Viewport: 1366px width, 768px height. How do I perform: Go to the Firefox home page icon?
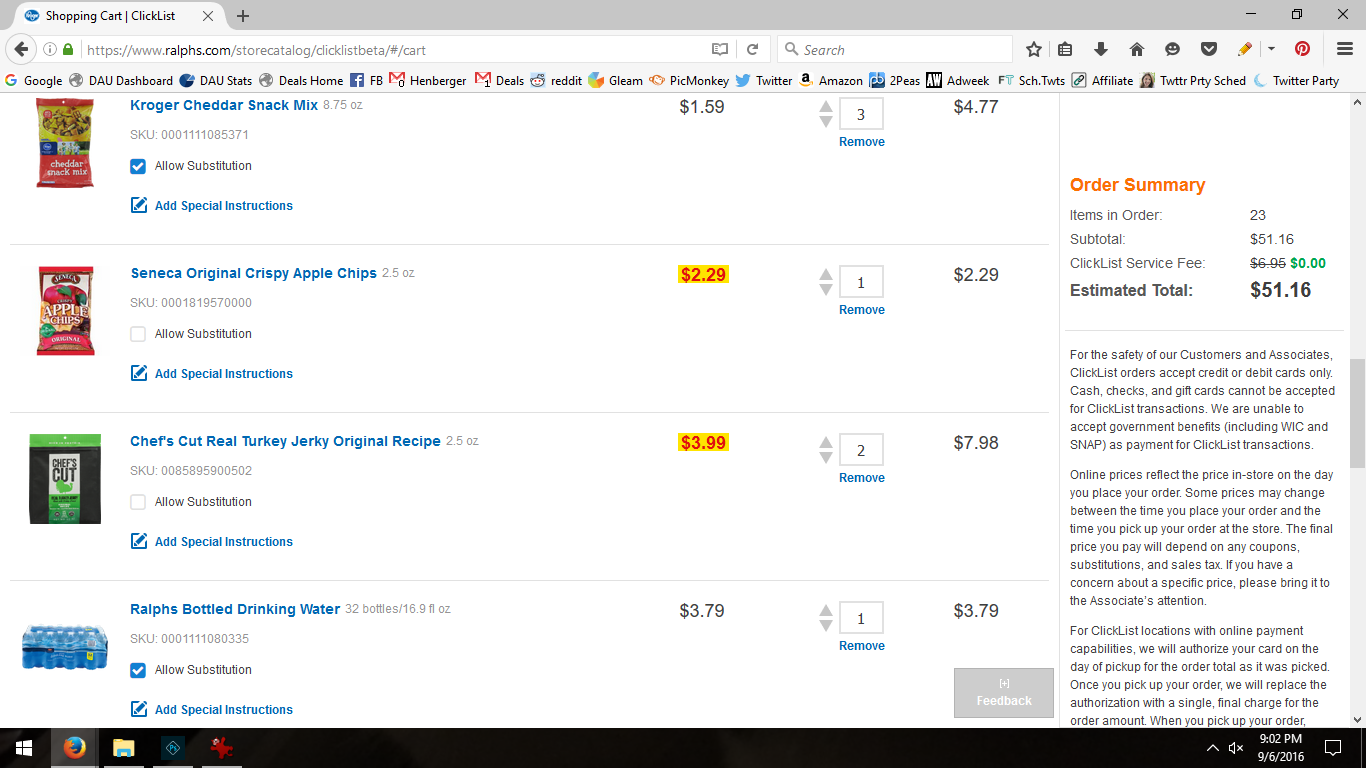1137,49
